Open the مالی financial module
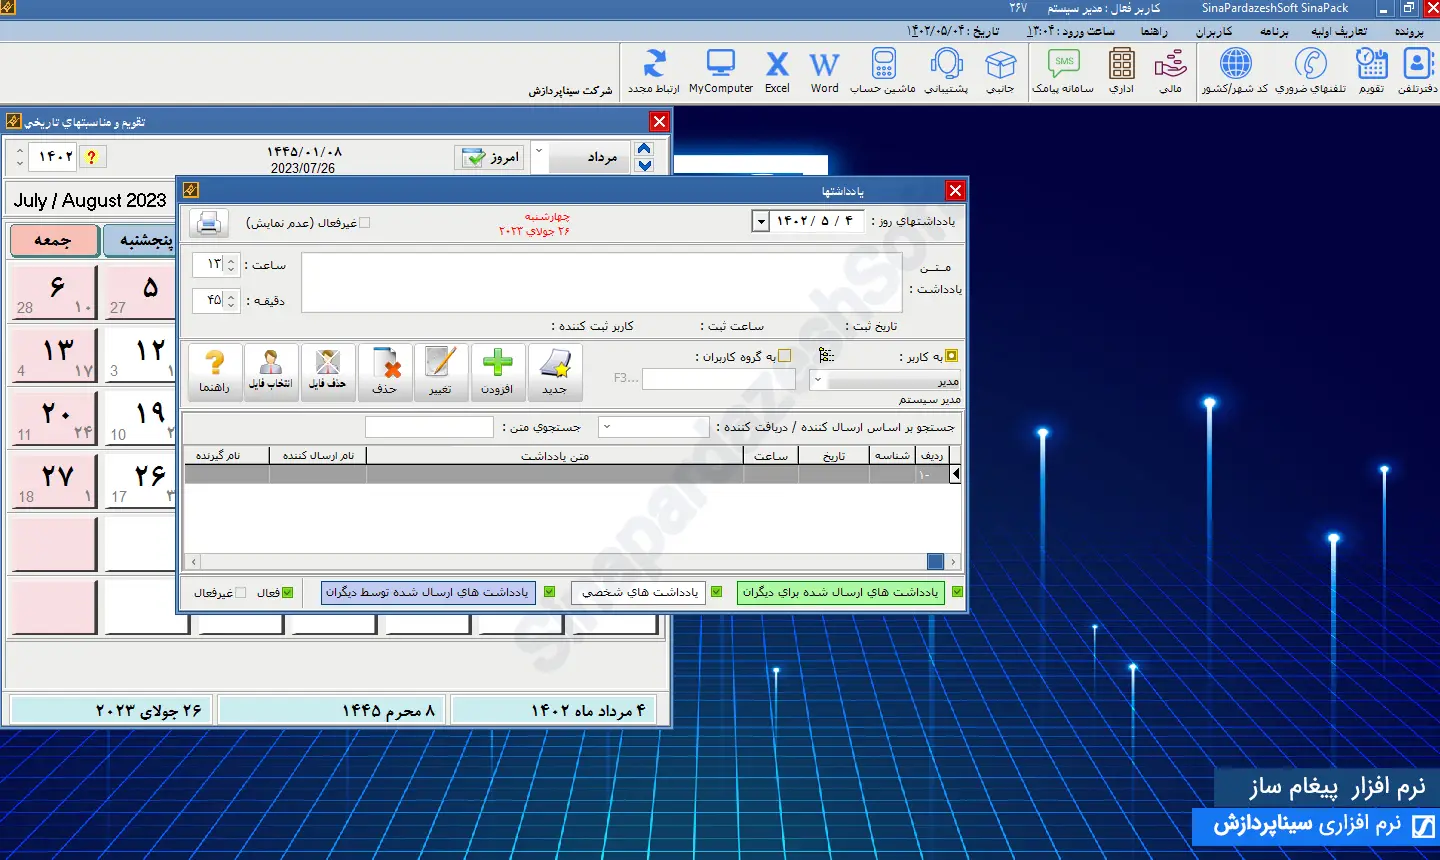1440x860 pixels. (1170, 71)
